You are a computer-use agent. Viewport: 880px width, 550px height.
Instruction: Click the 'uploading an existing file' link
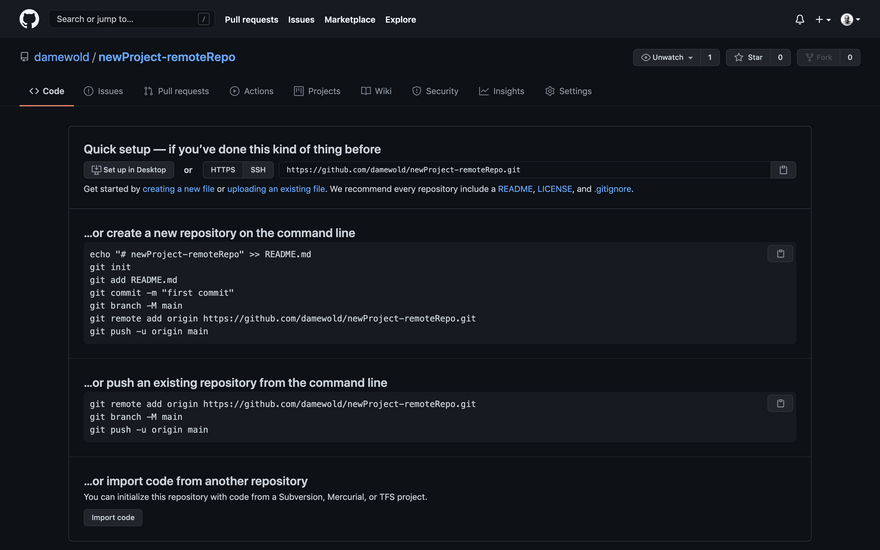click(x=276, y=189)
